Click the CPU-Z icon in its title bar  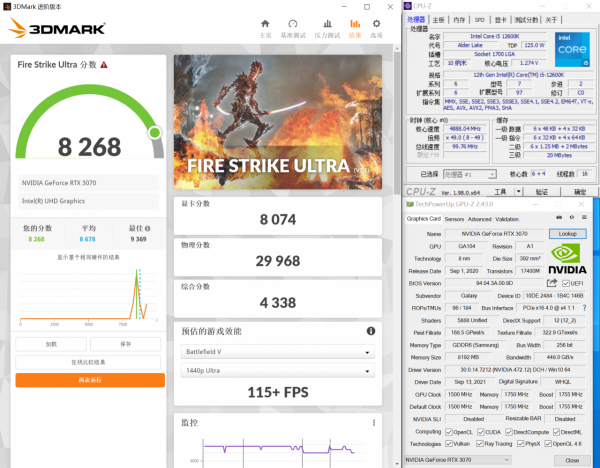tap(408, 6)
